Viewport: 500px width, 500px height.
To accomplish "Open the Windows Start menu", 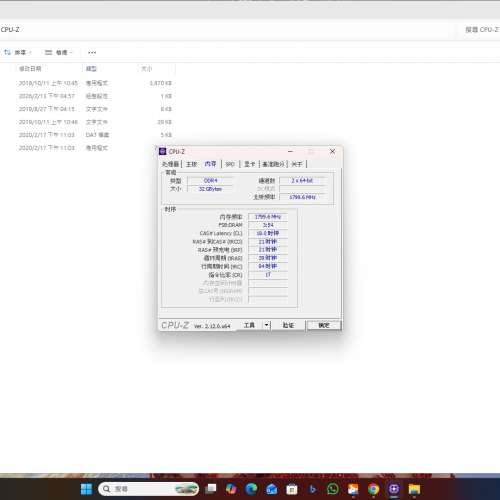I will coord(86,489).
